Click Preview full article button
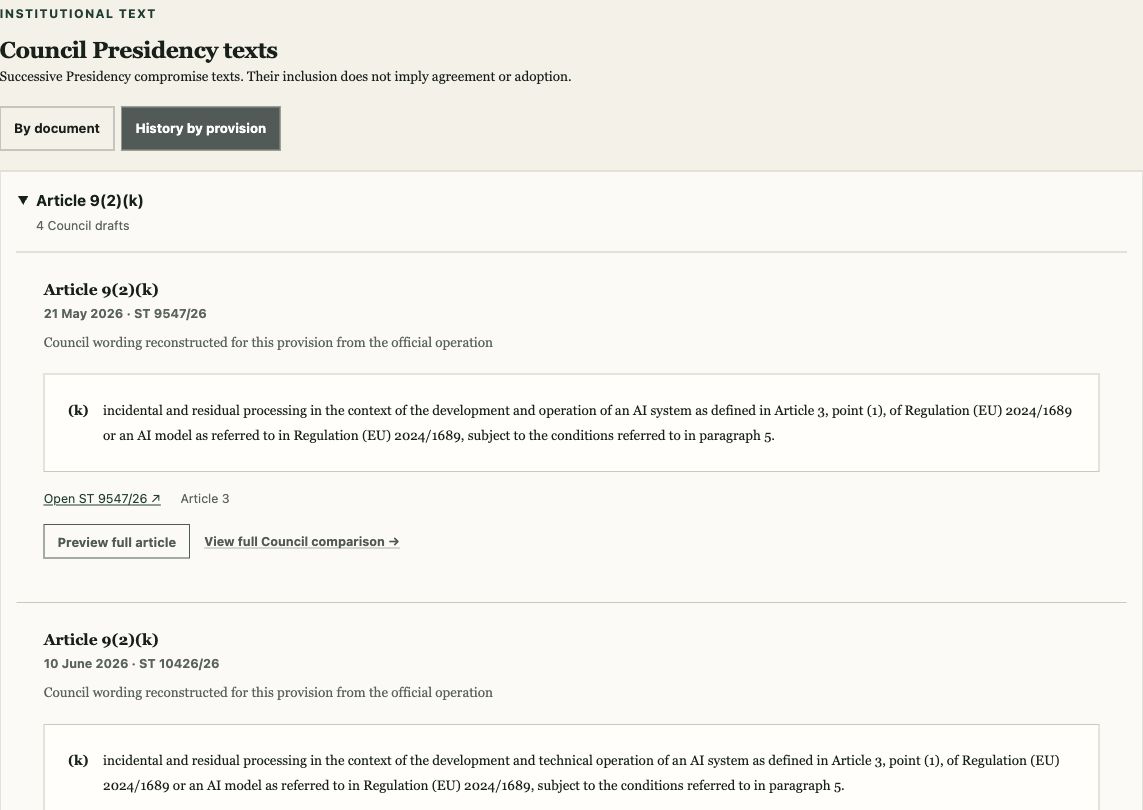 (117, 542)
